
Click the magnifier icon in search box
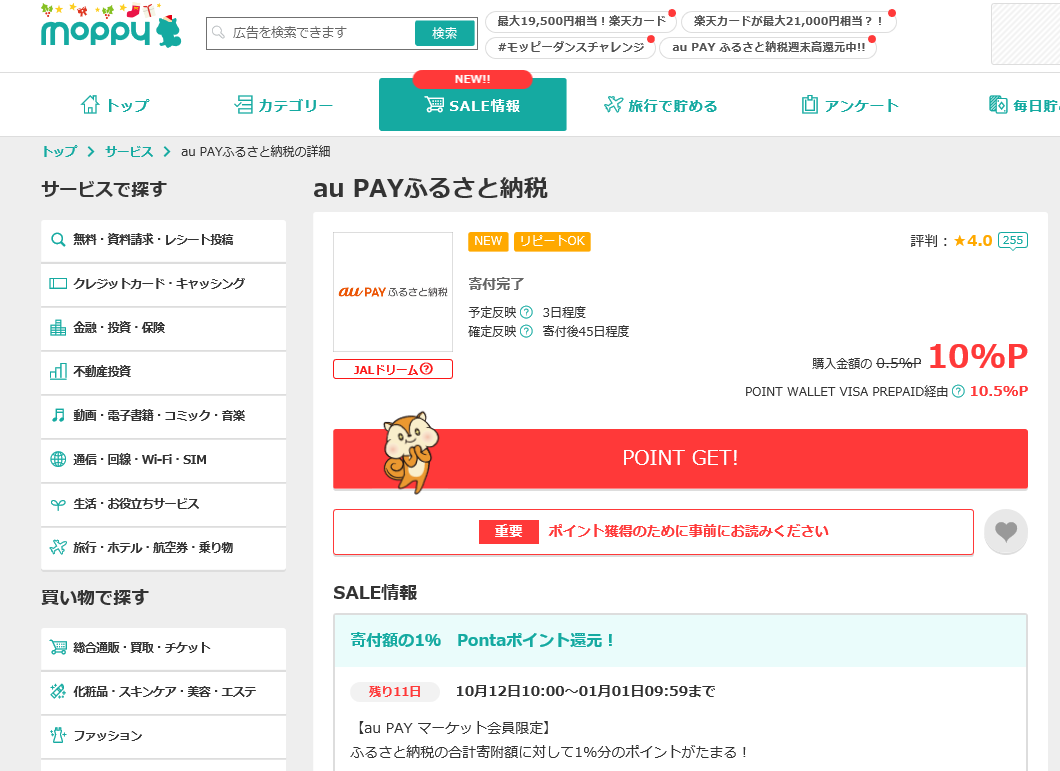pos(218,32)
